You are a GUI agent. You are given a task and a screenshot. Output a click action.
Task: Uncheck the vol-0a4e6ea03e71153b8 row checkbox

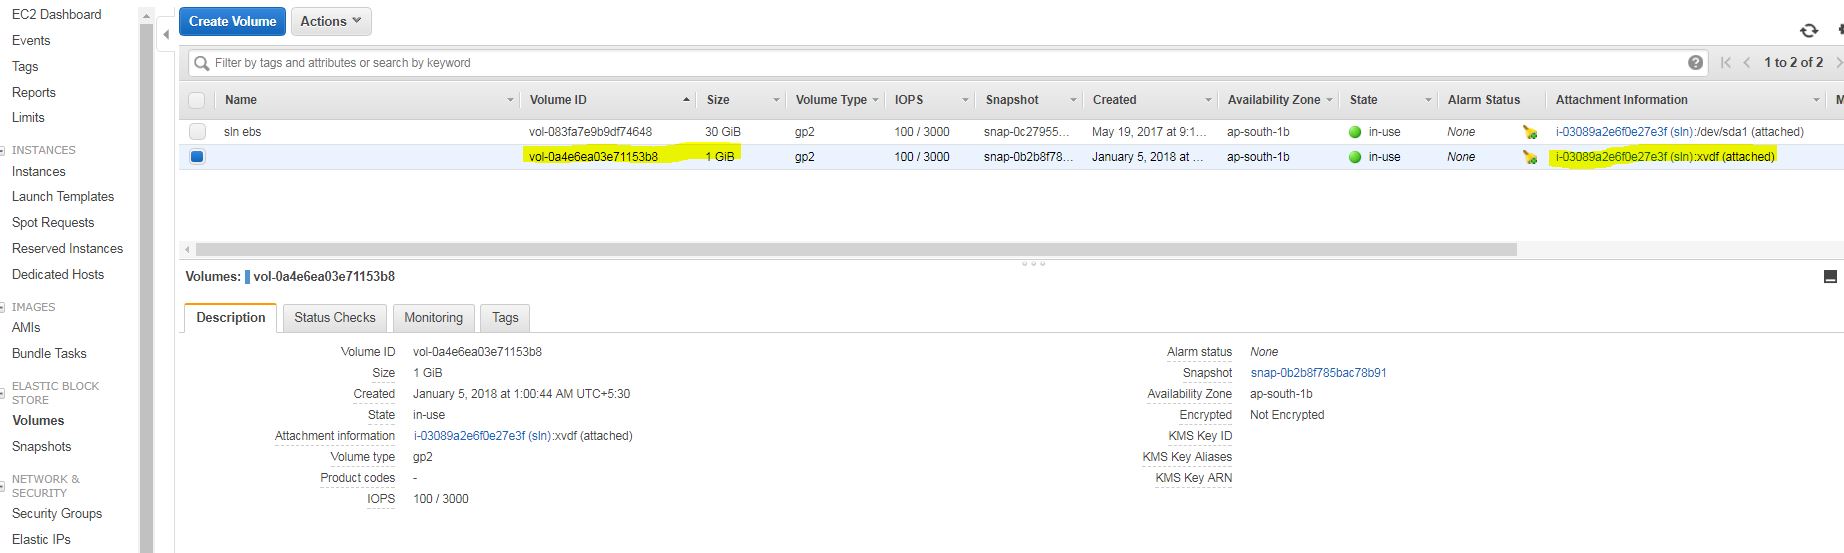click(197, 157)
